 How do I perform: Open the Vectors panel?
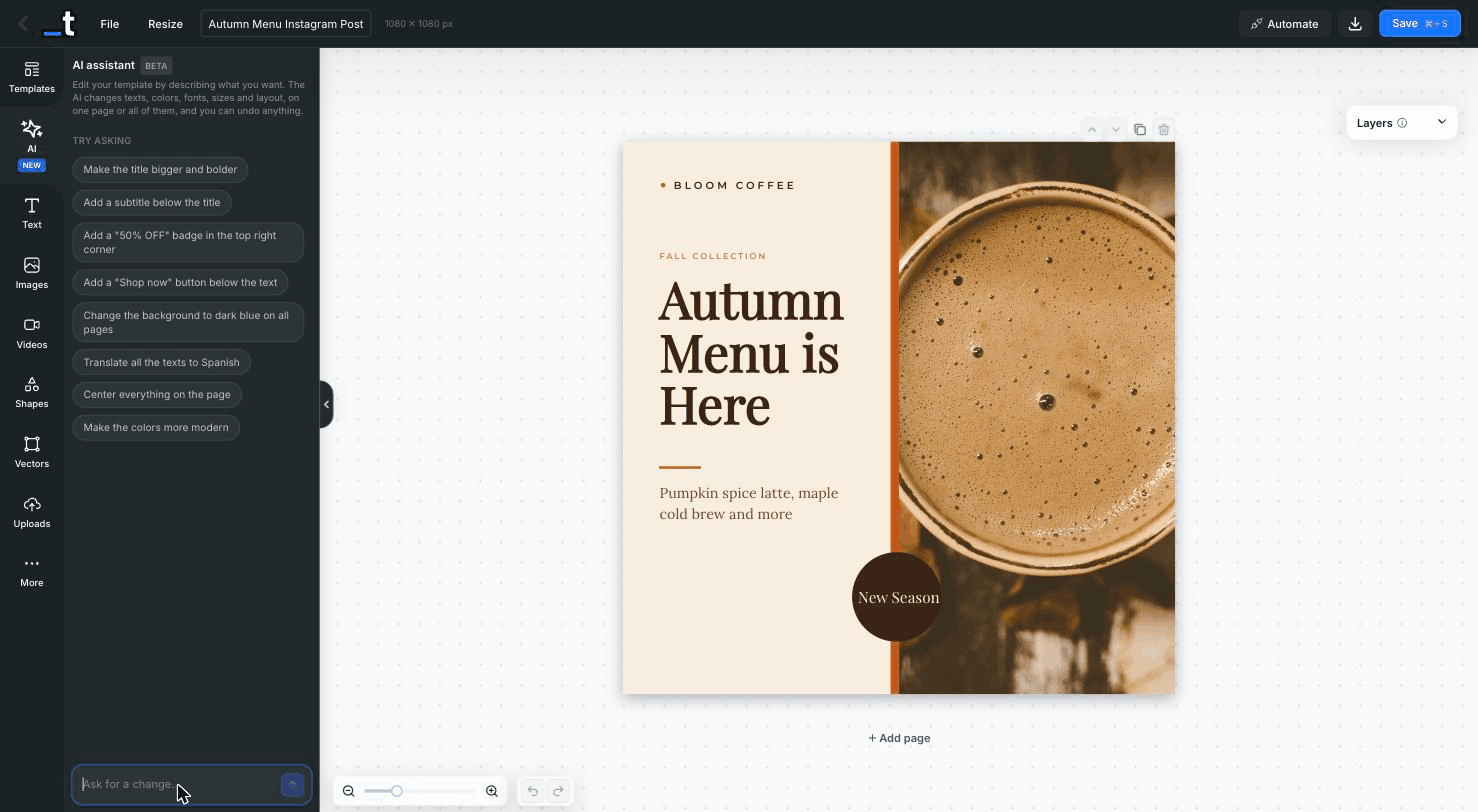[32, 452]
